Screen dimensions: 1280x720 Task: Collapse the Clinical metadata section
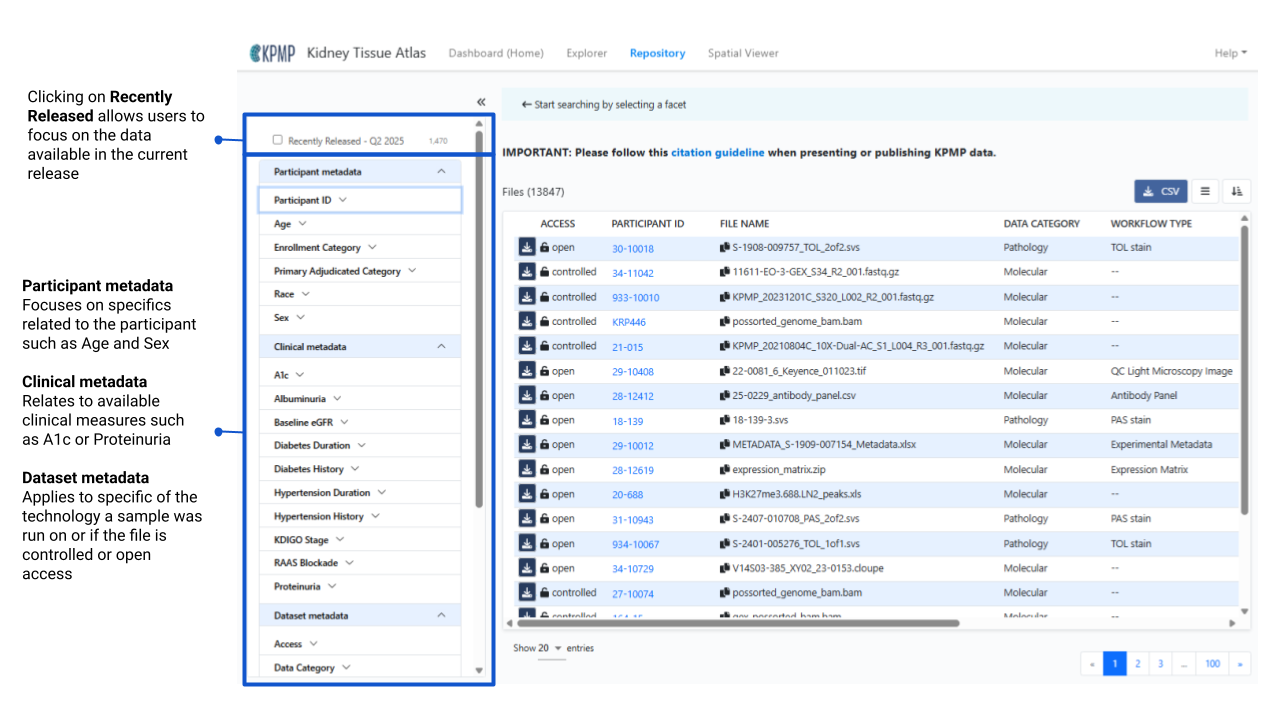pos(442,346)
